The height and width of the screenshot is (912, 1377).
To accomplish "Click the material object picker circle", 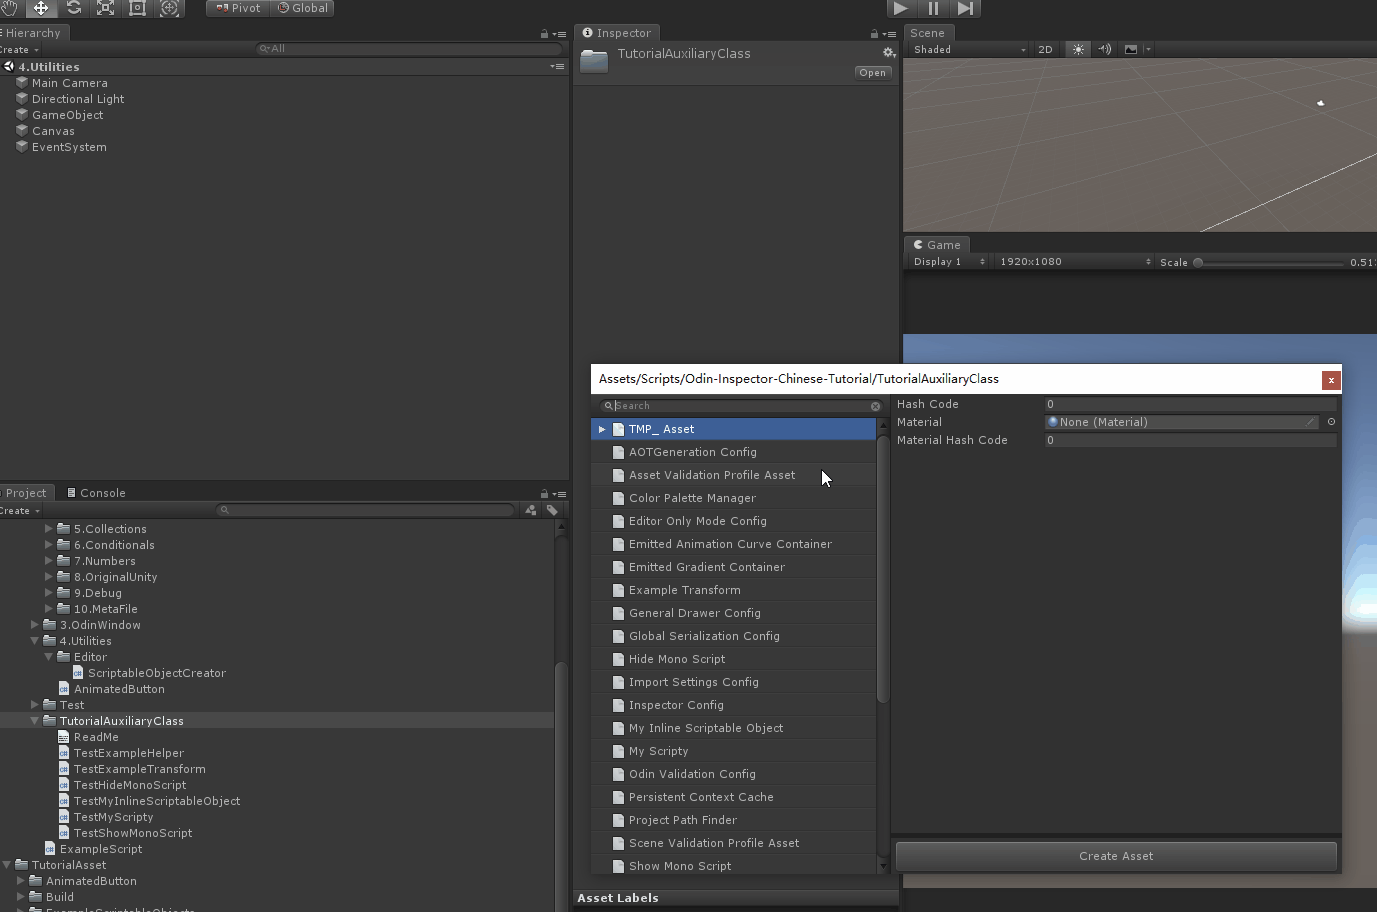I will [x=1331, y=422].
